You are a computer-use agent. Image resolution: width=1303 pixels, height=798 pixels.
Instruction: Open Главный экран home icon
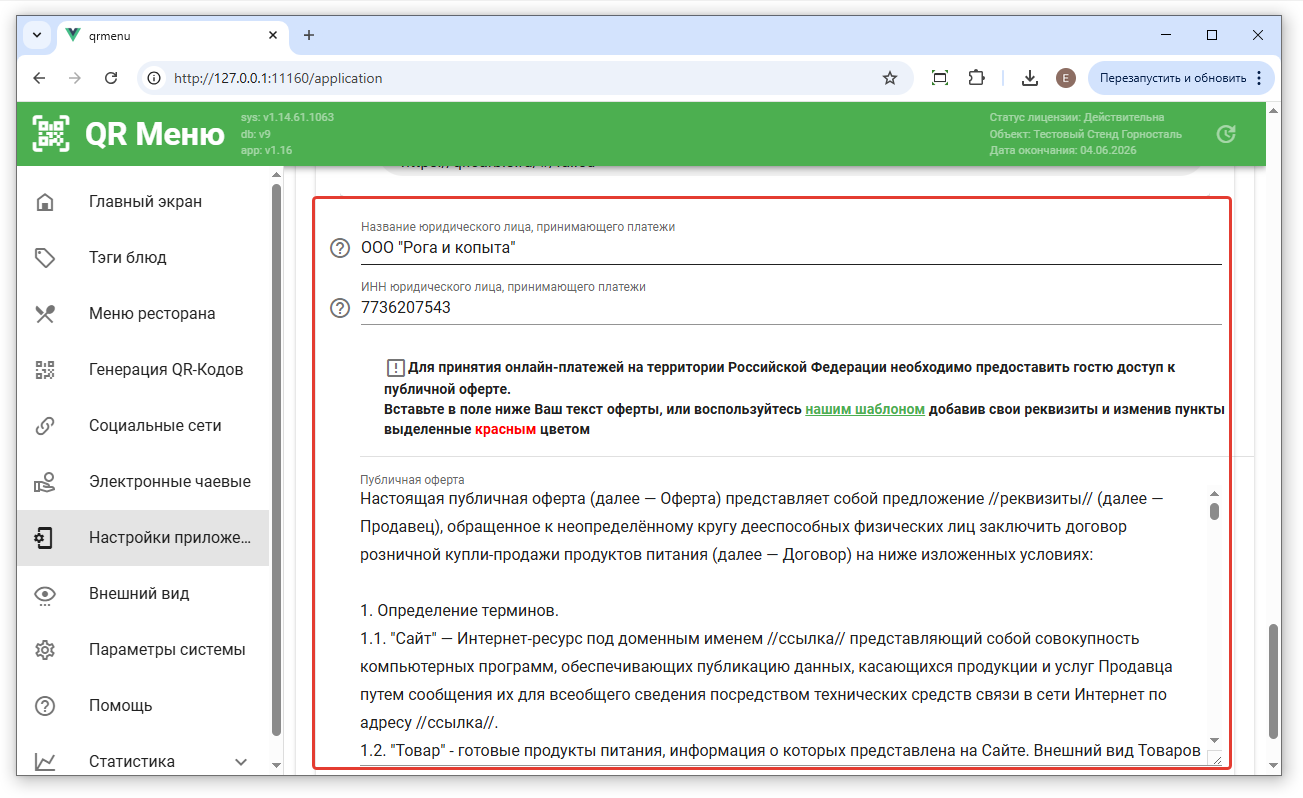pyautogui.click(x=45, y=202)
